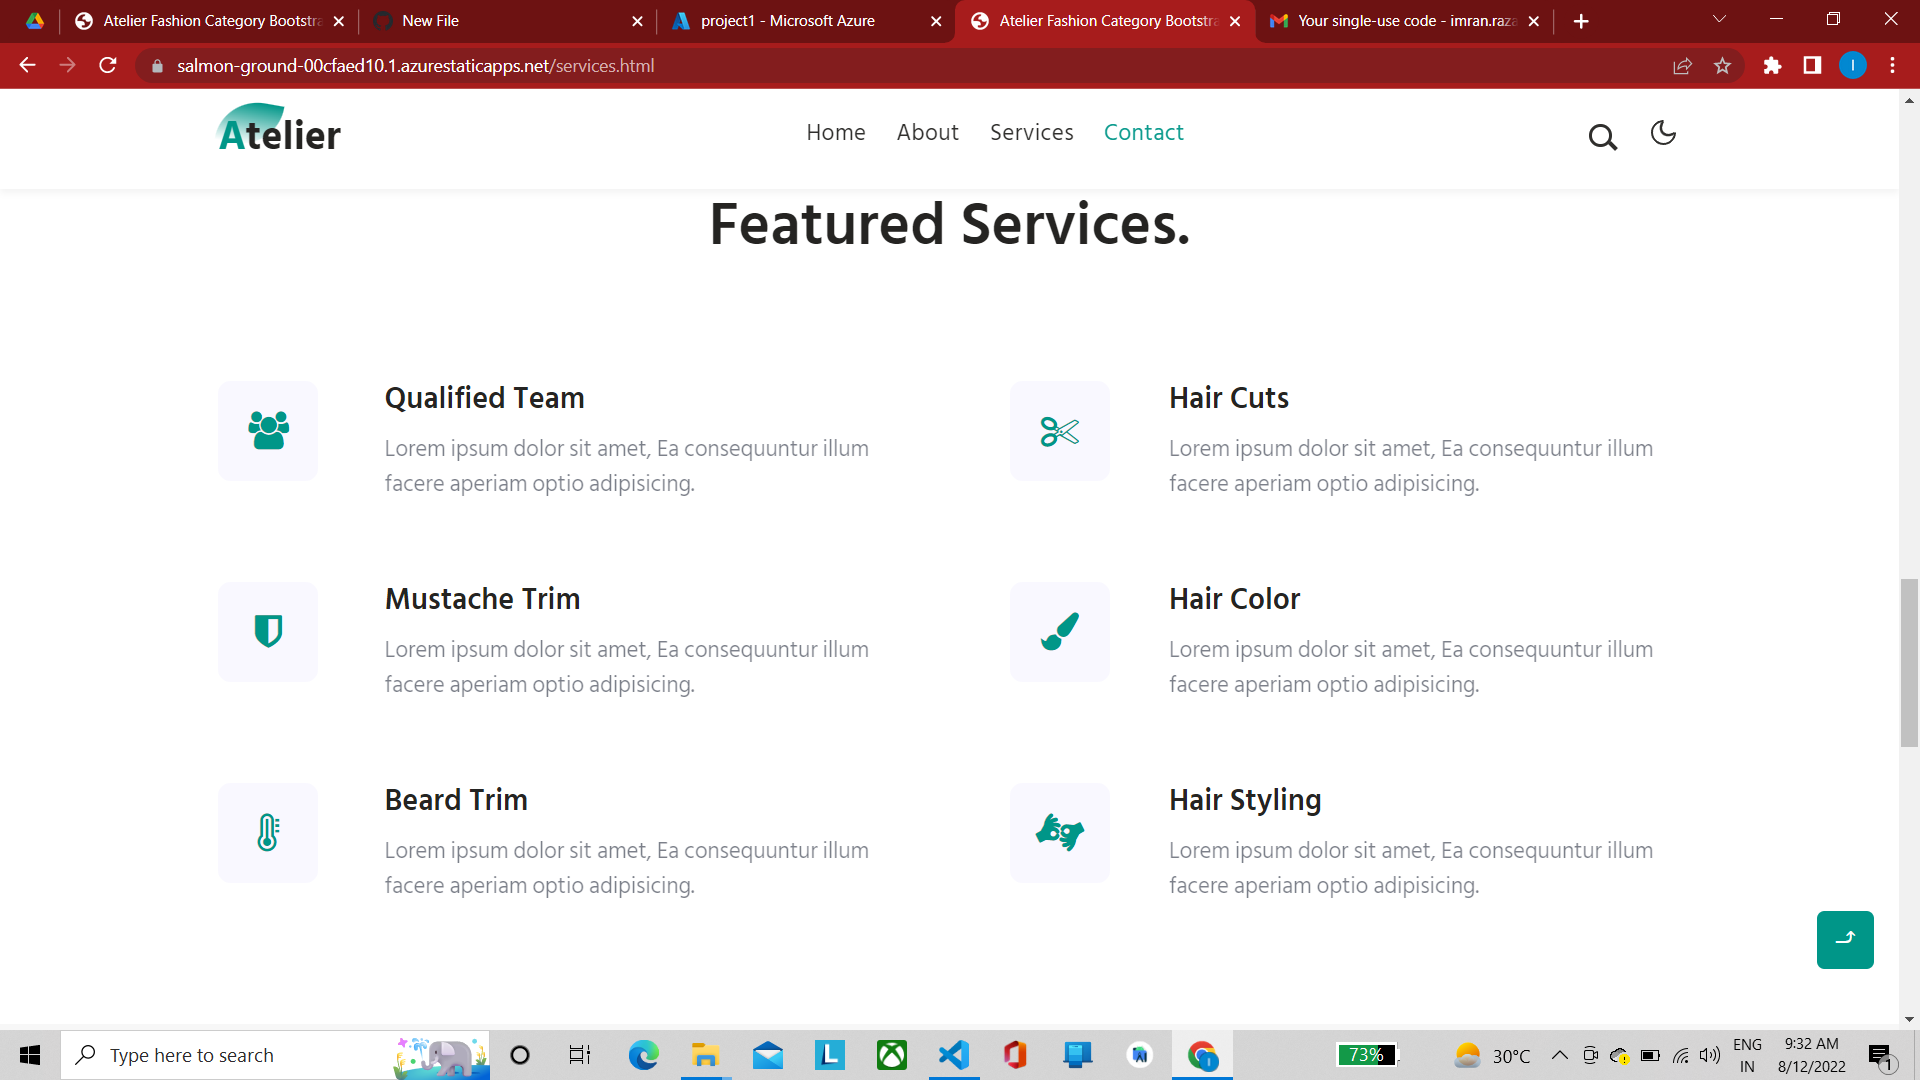Click the scroll-to-top button
This screenshot has height=1080, width=1920.
(x=1845, y=940)
